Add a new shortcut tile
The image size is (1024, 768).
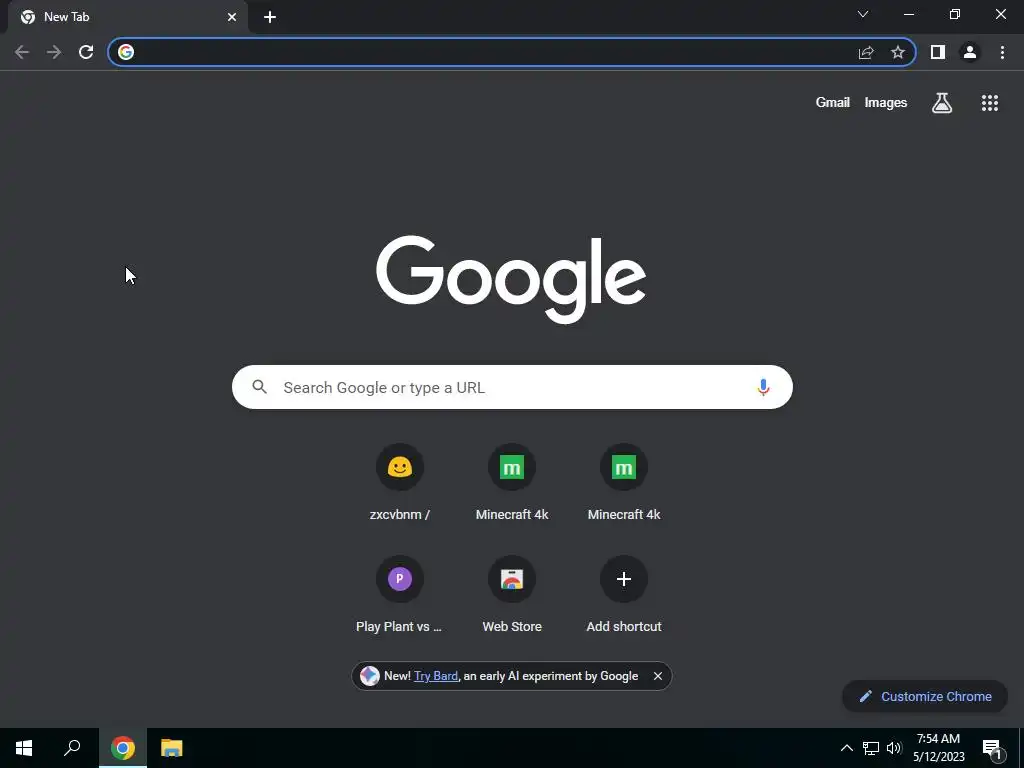(x=624, y=596)
